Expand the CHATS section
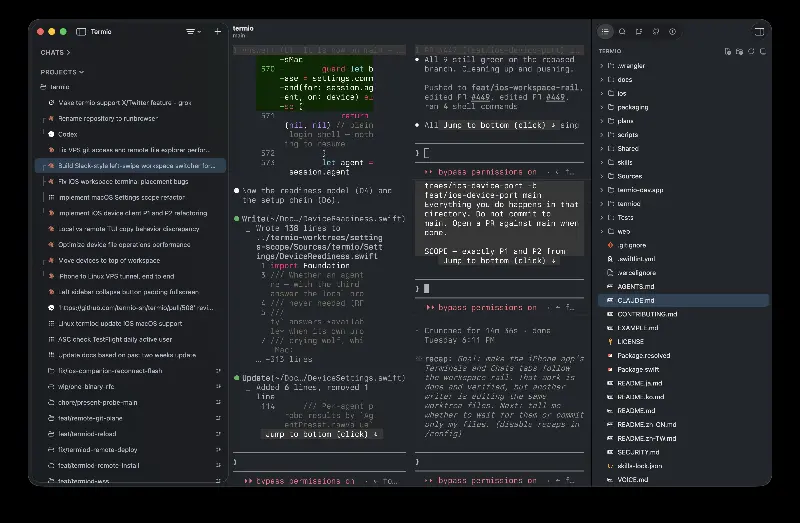The image size is (800, 523). (x=55, y=53)
